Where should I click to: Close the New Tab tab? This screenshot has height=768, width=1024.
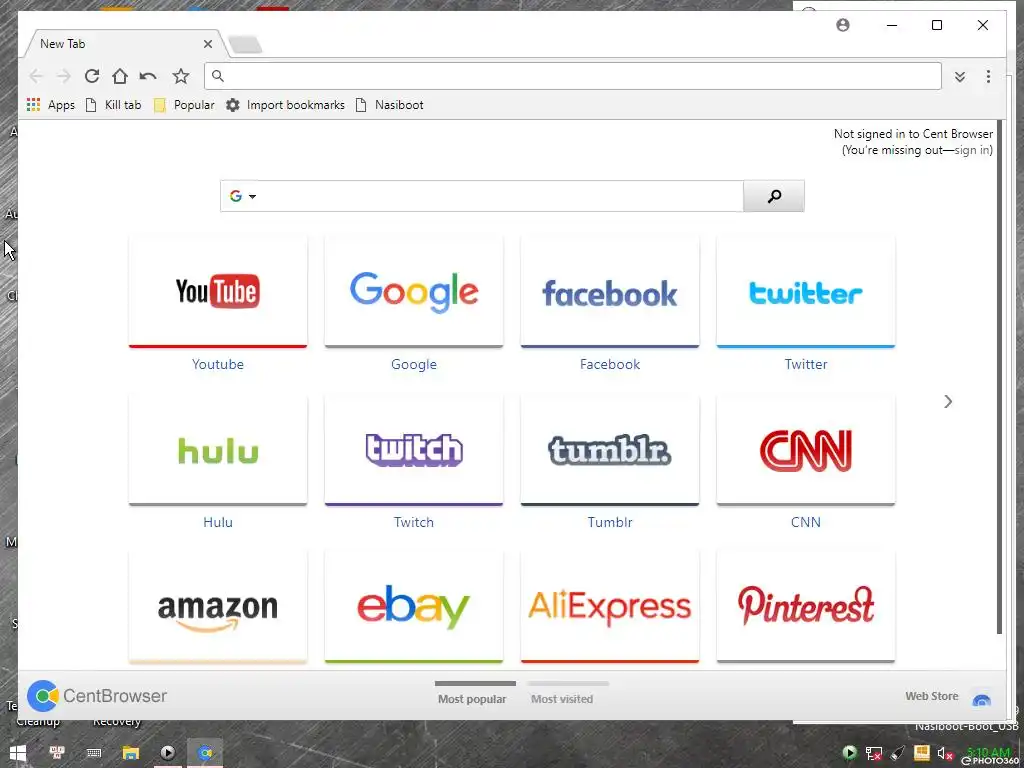[208, 44]
